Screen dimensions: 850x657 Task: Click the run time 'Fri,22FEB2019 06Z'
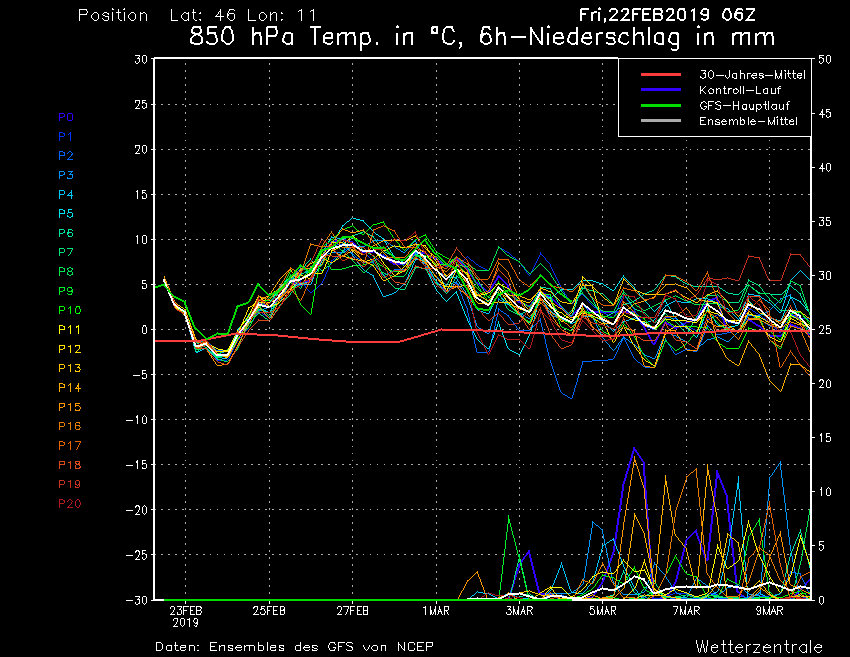pyautogui.click(x=667, y=15)
